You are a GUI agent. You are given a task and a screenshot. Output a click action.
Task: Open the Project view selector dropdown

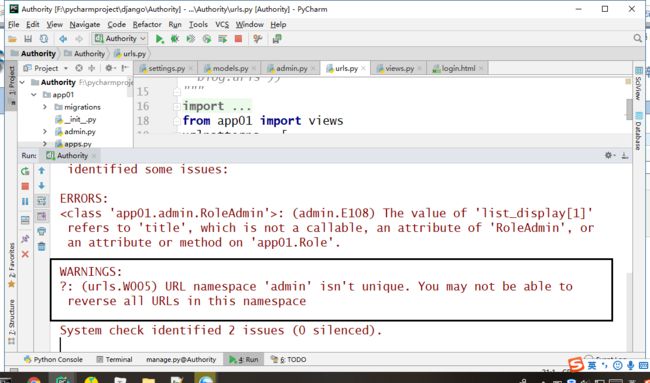click(x=46, y=68)
